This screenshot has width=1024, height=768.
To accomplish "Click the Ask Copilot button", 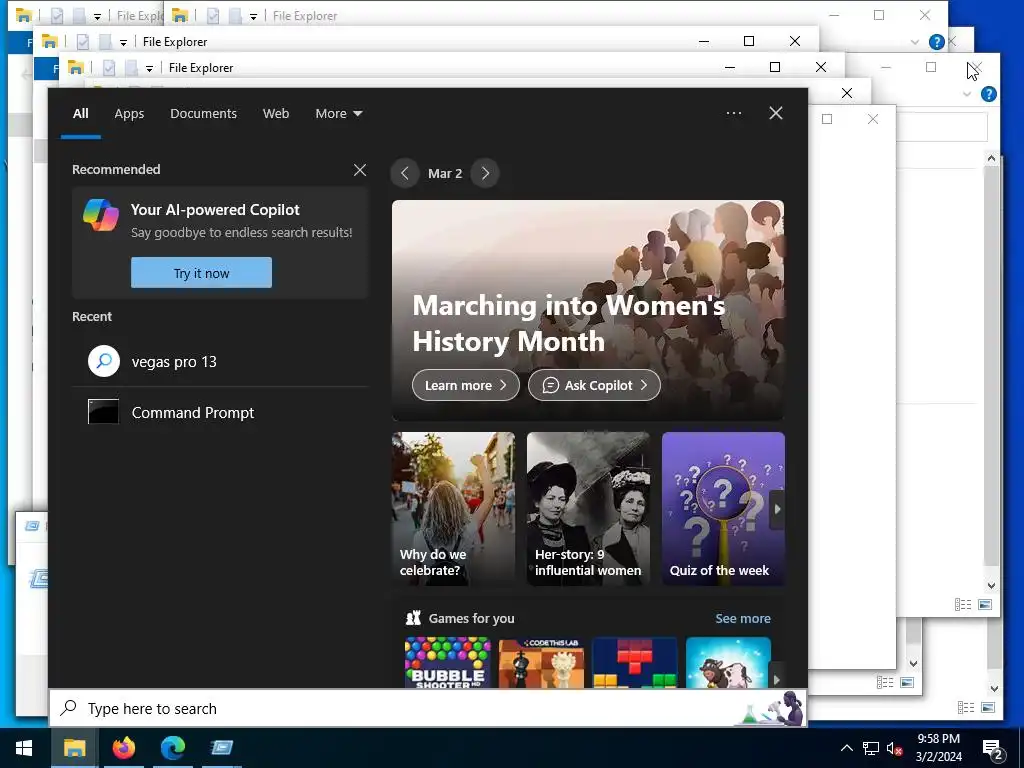I will 594,385.
